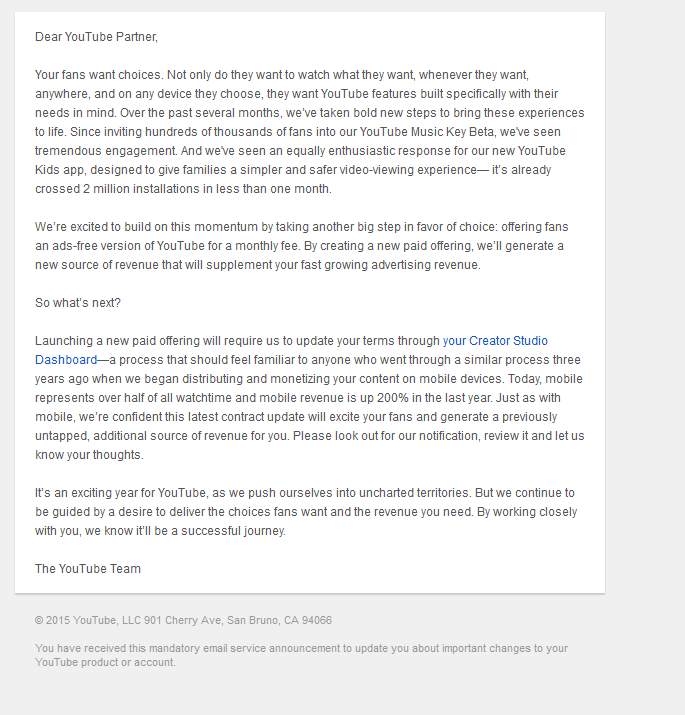
Task: Click the words 'know your thoughts.'
Action: point(89,455)
